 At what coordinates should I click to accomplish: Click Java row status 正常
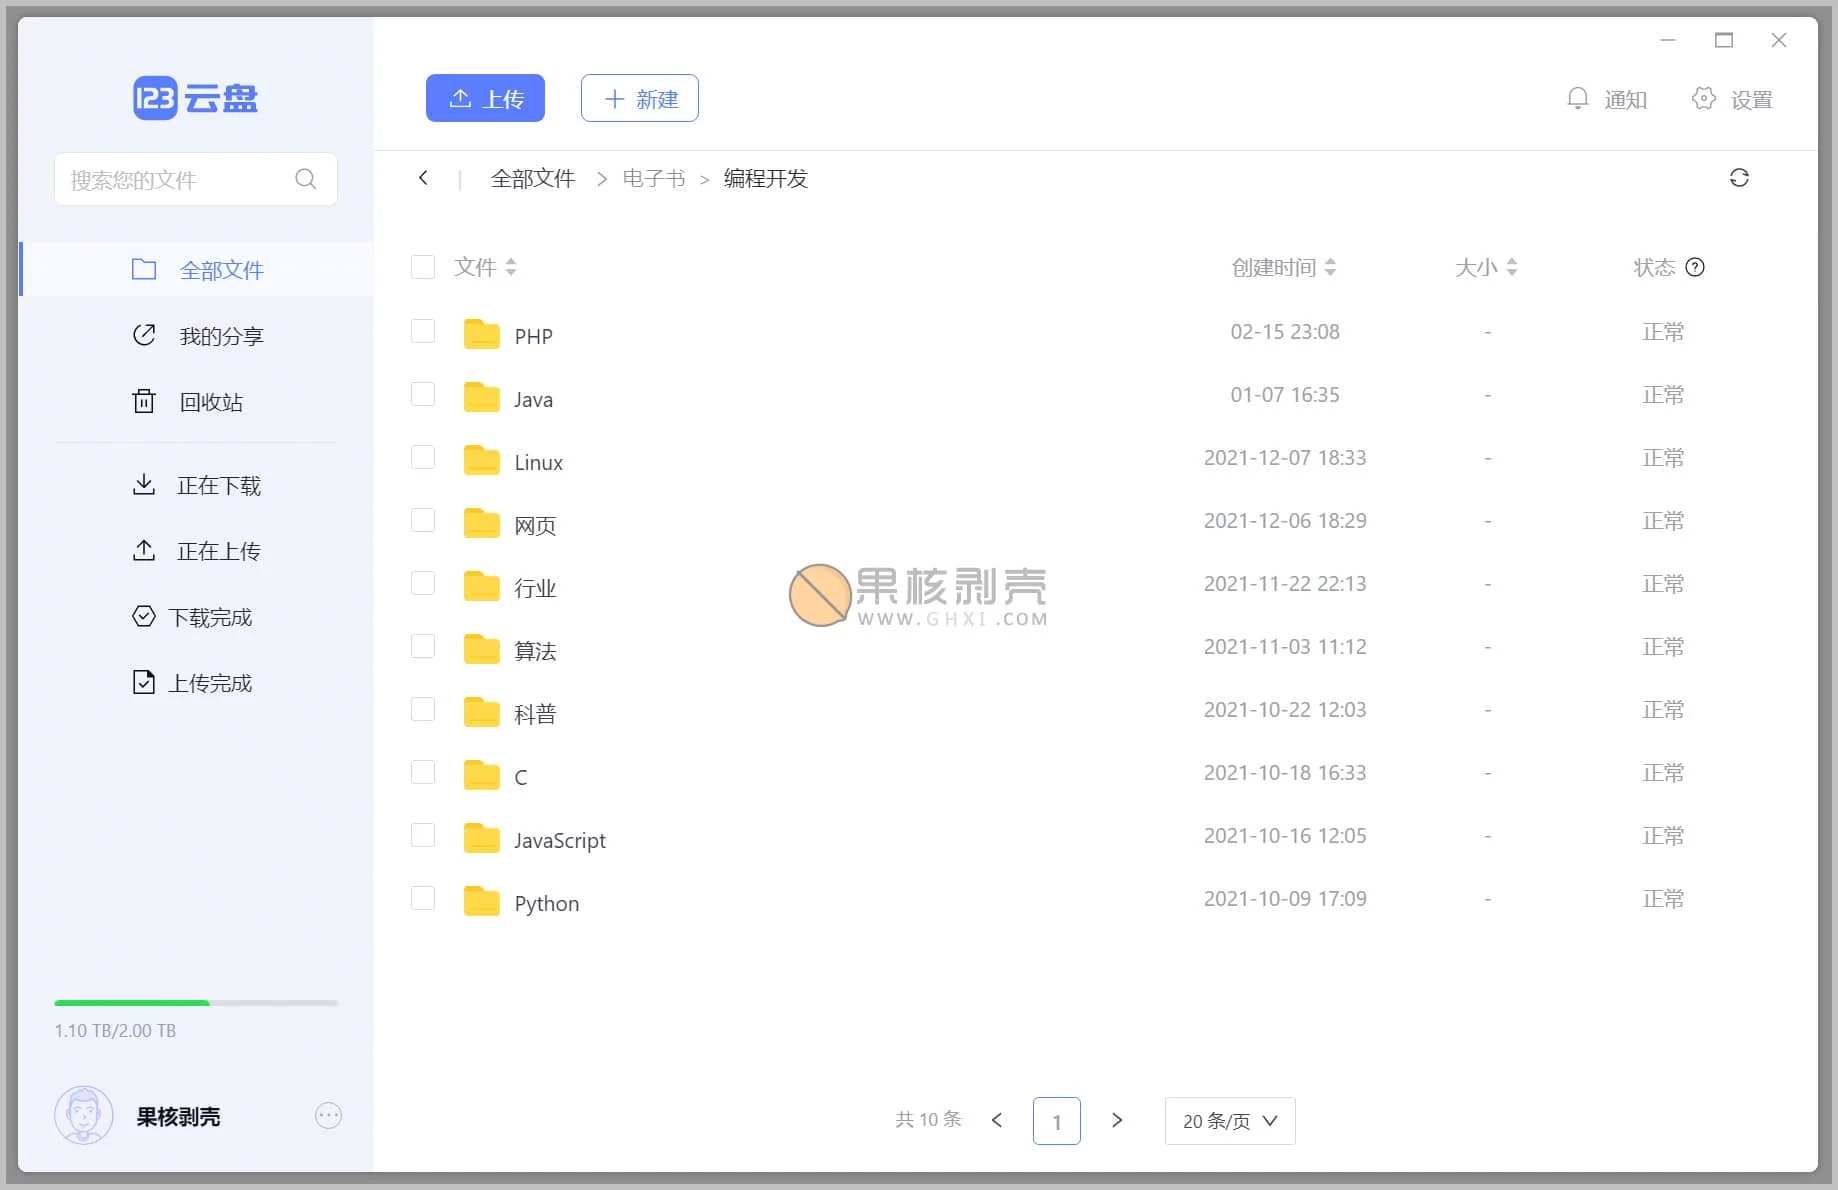coord(1664,394)
